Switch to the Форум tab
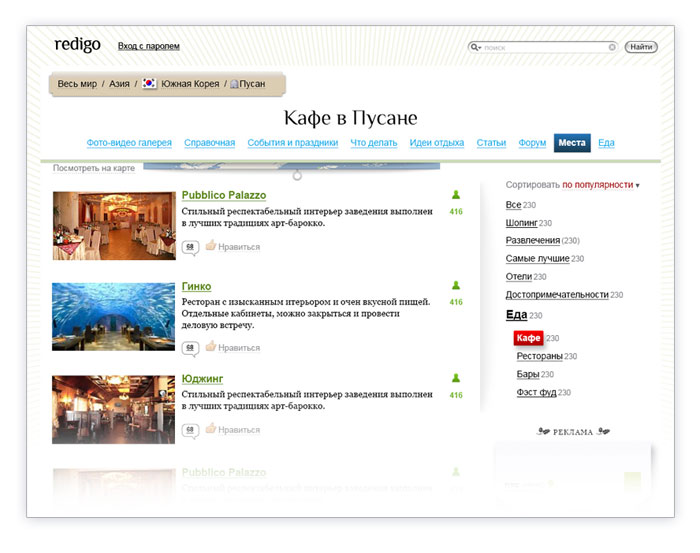Screen dimensions: 700x553 pos(532,143)
